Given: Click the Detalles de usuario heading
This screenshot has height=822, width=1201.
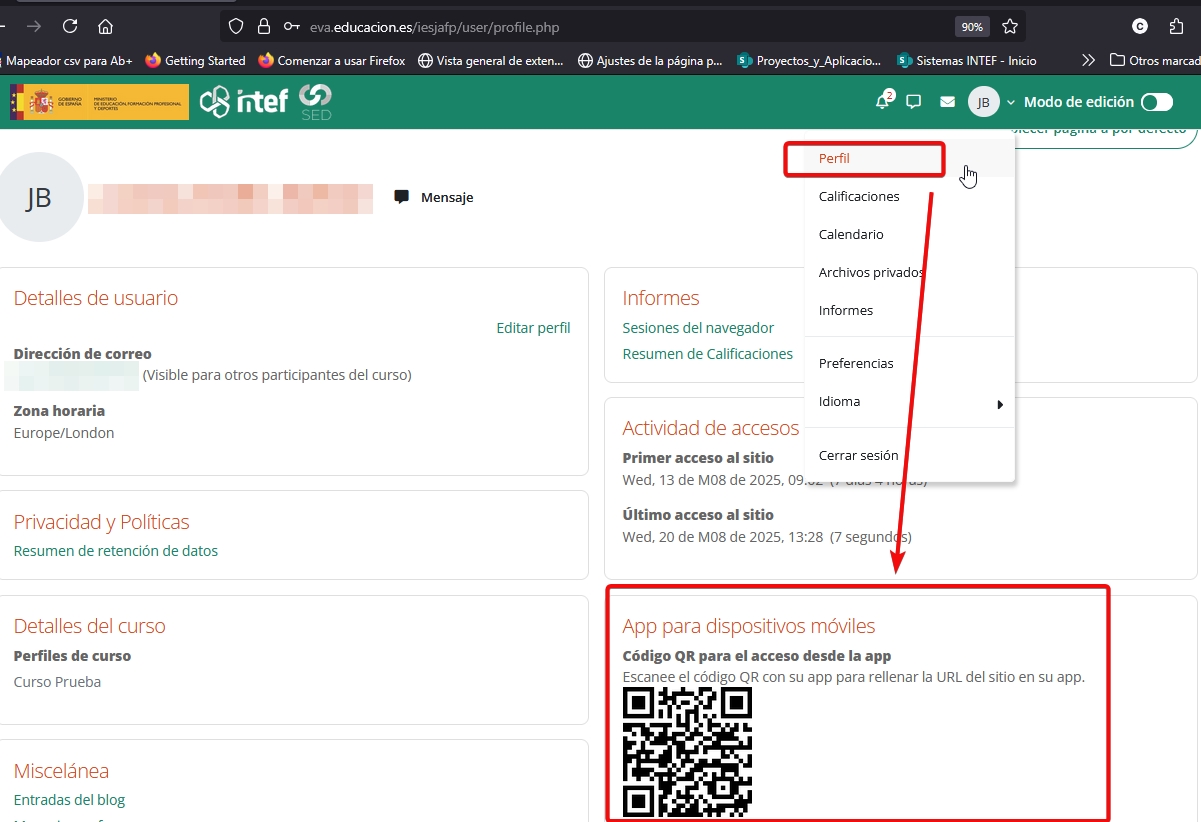Looking at the screenshot, I should 96,298.
